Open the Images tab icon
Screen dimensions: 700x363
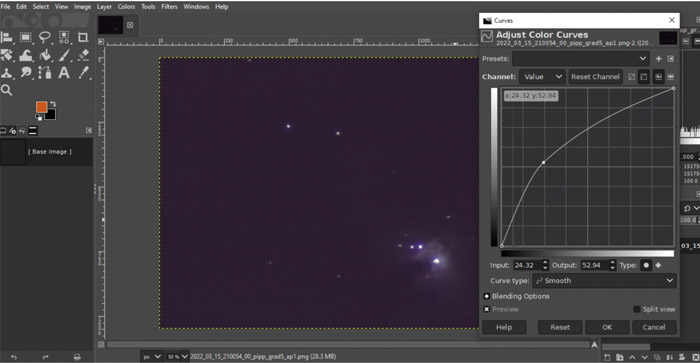click(x=33, y=131)
